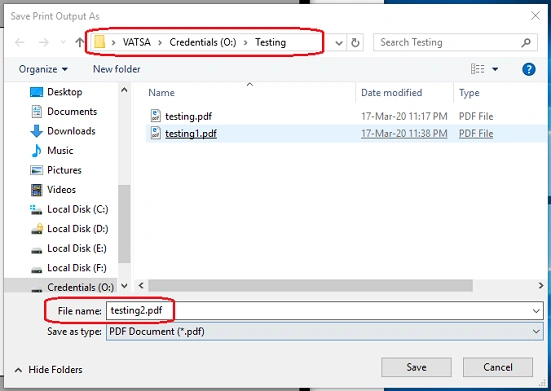
Task: Open the view options dropdown arrow
Action: pyautogui.click(x=495, y=69)
